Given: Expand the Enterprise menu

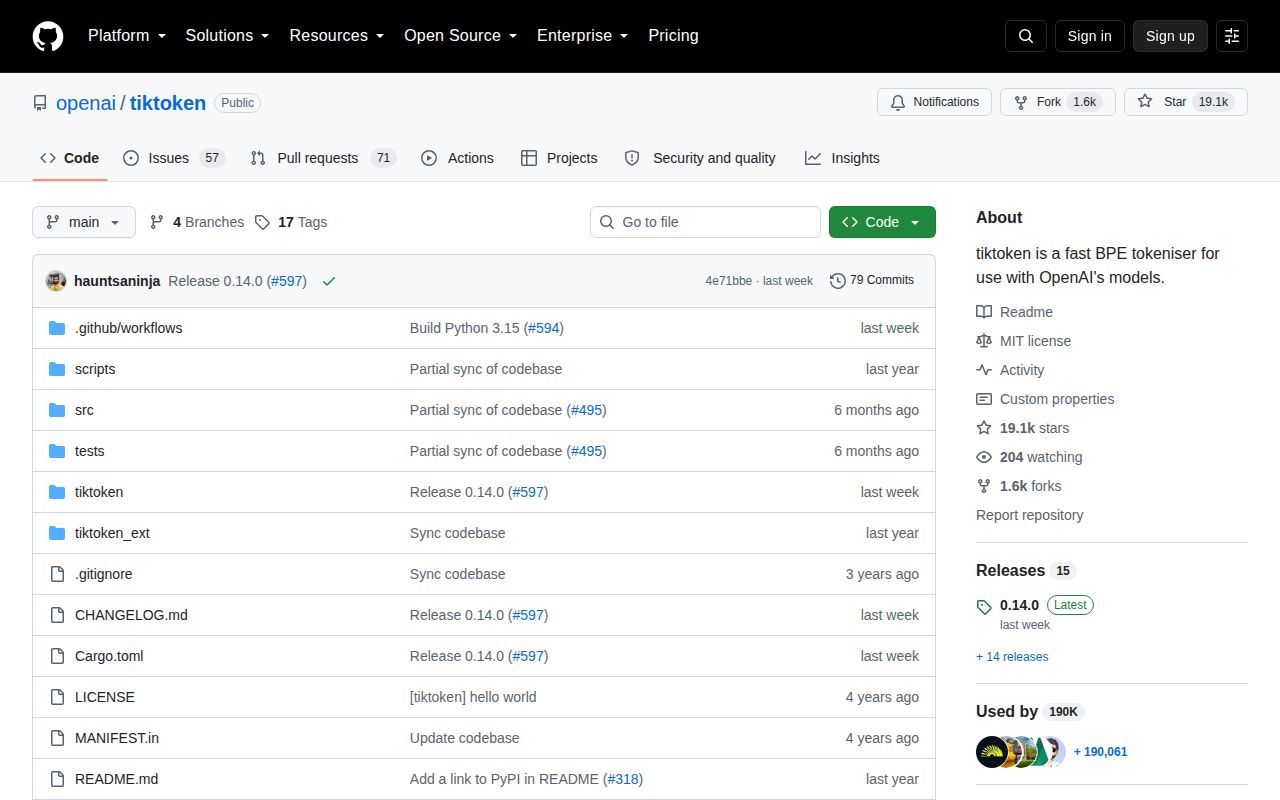Looking at the screenshot, I should point(583,35).
